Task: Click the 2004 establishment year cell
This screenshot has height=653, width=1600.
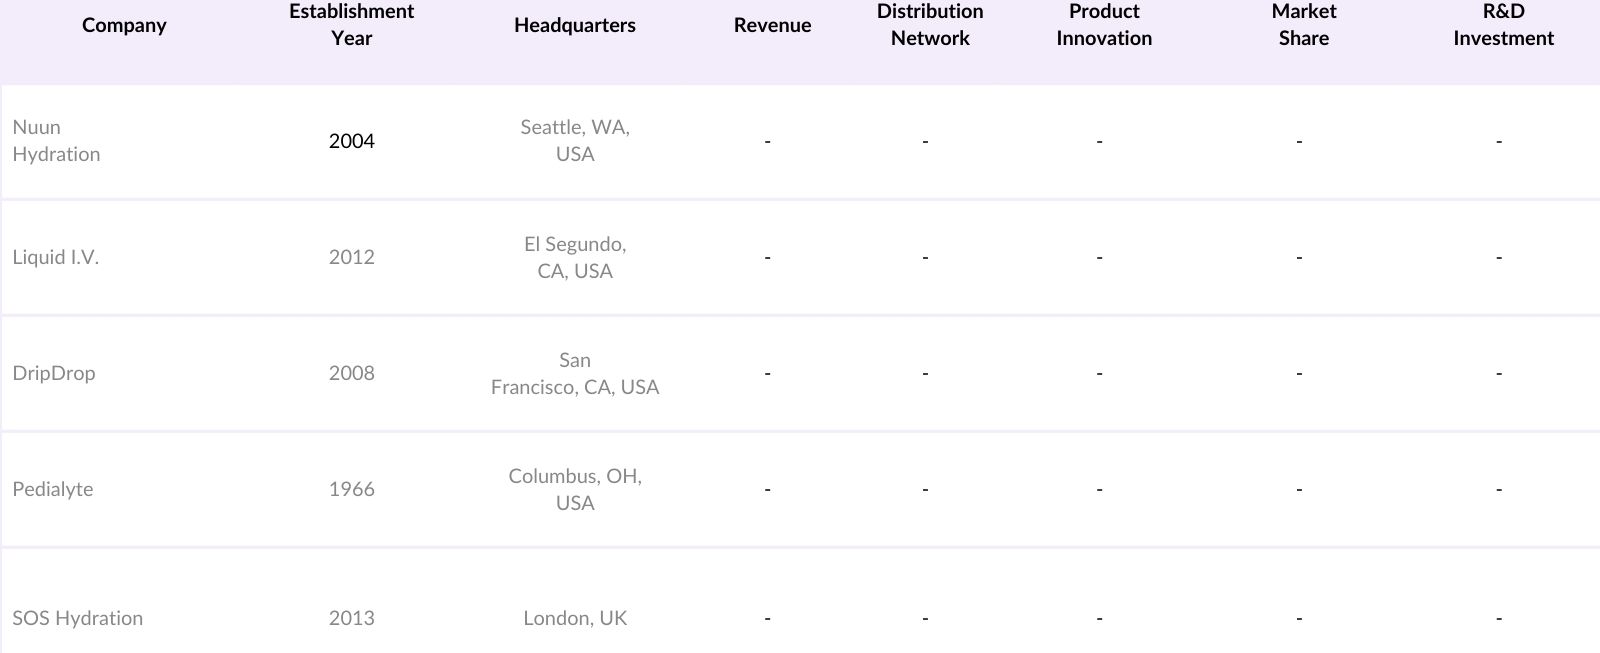Action: tap(351, 141)
